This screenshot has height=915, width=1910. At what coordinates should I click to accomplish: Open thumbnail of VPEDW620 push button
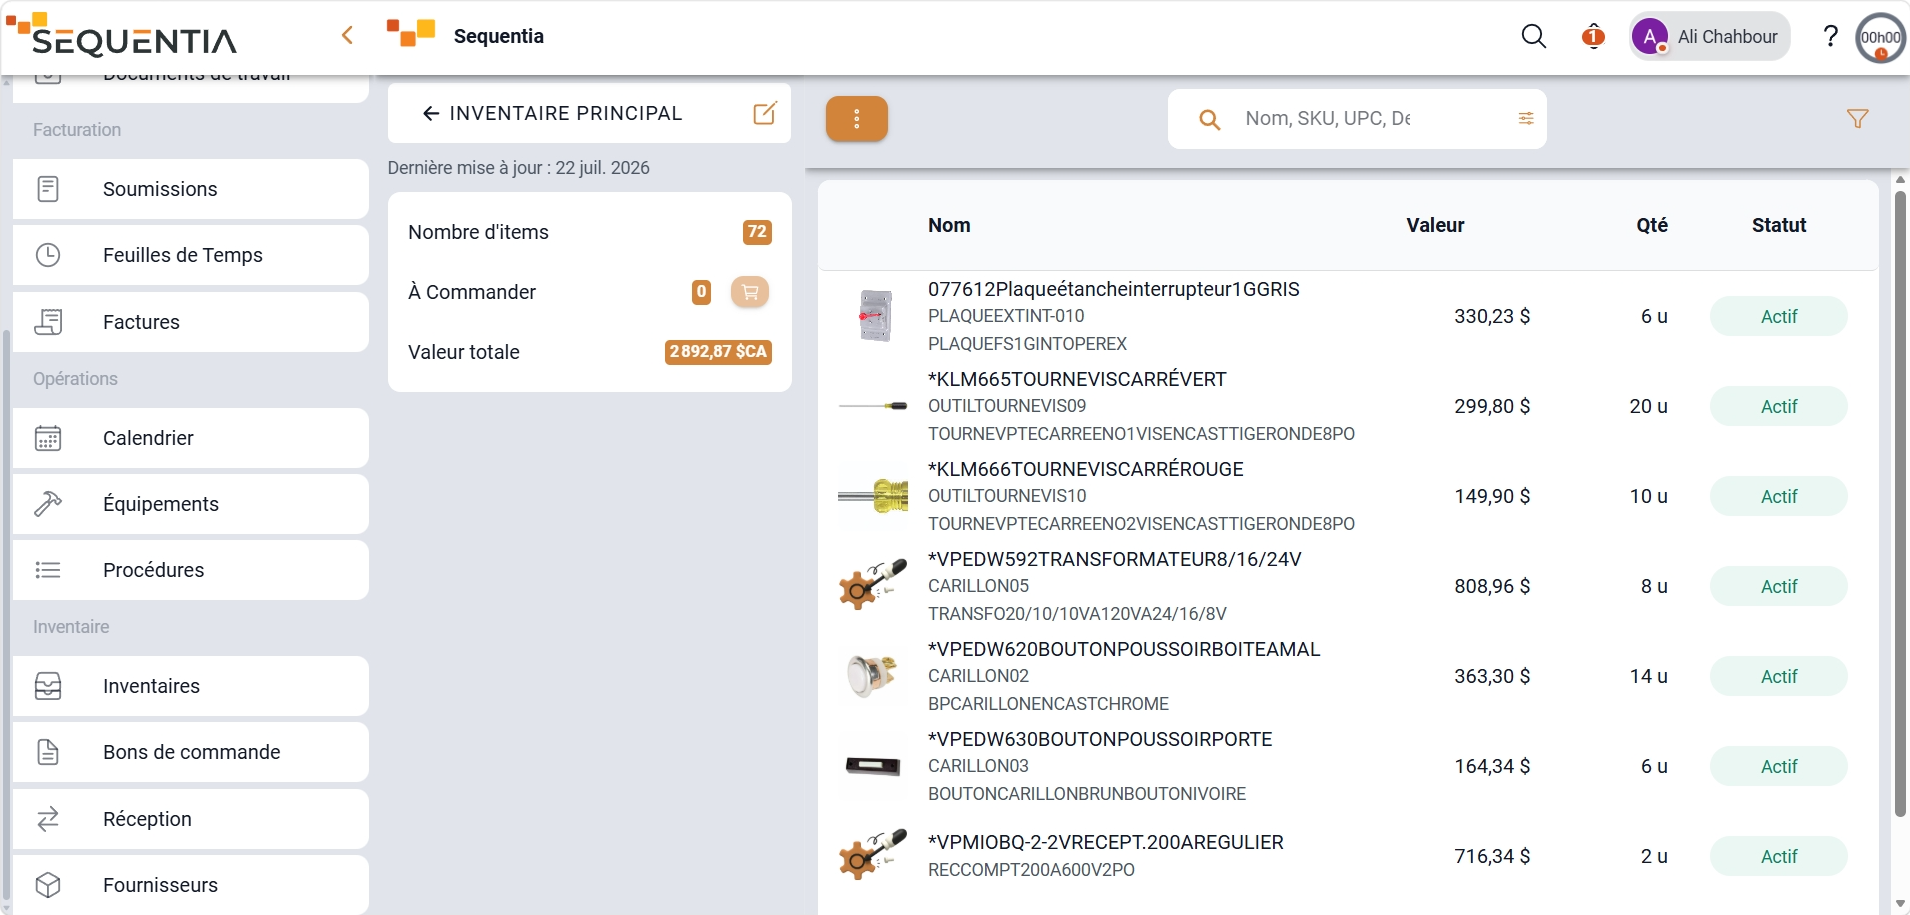871,675
